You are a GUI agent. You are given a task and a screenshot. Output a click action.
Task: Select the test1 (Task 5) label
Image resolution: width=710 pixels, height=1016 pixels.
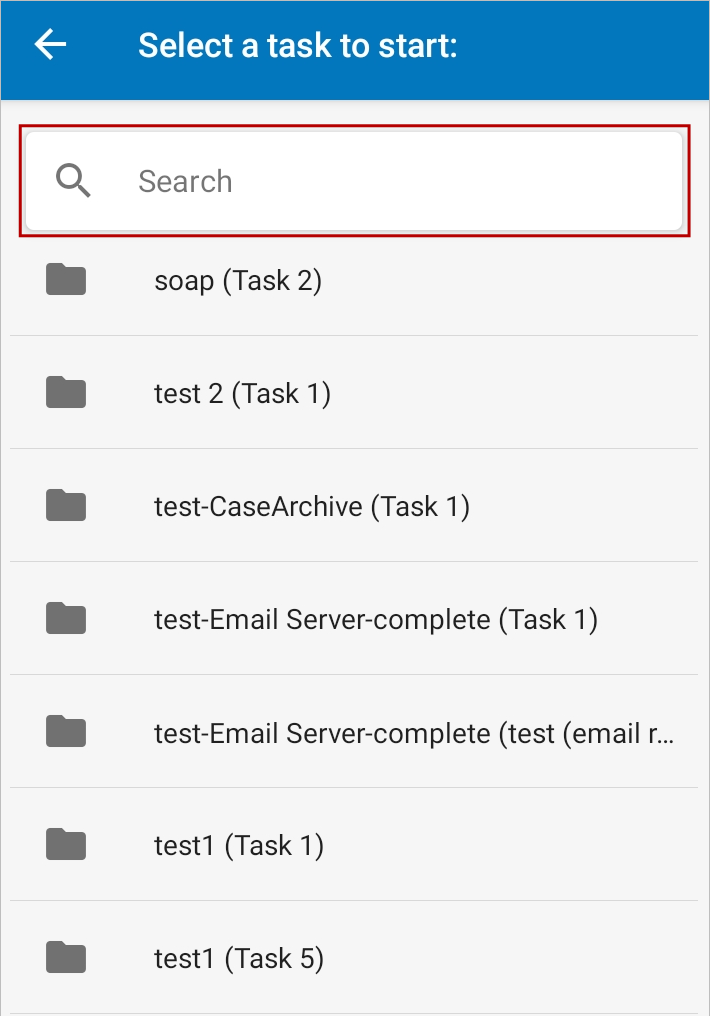pyautogui.click(x=239, y=959)
